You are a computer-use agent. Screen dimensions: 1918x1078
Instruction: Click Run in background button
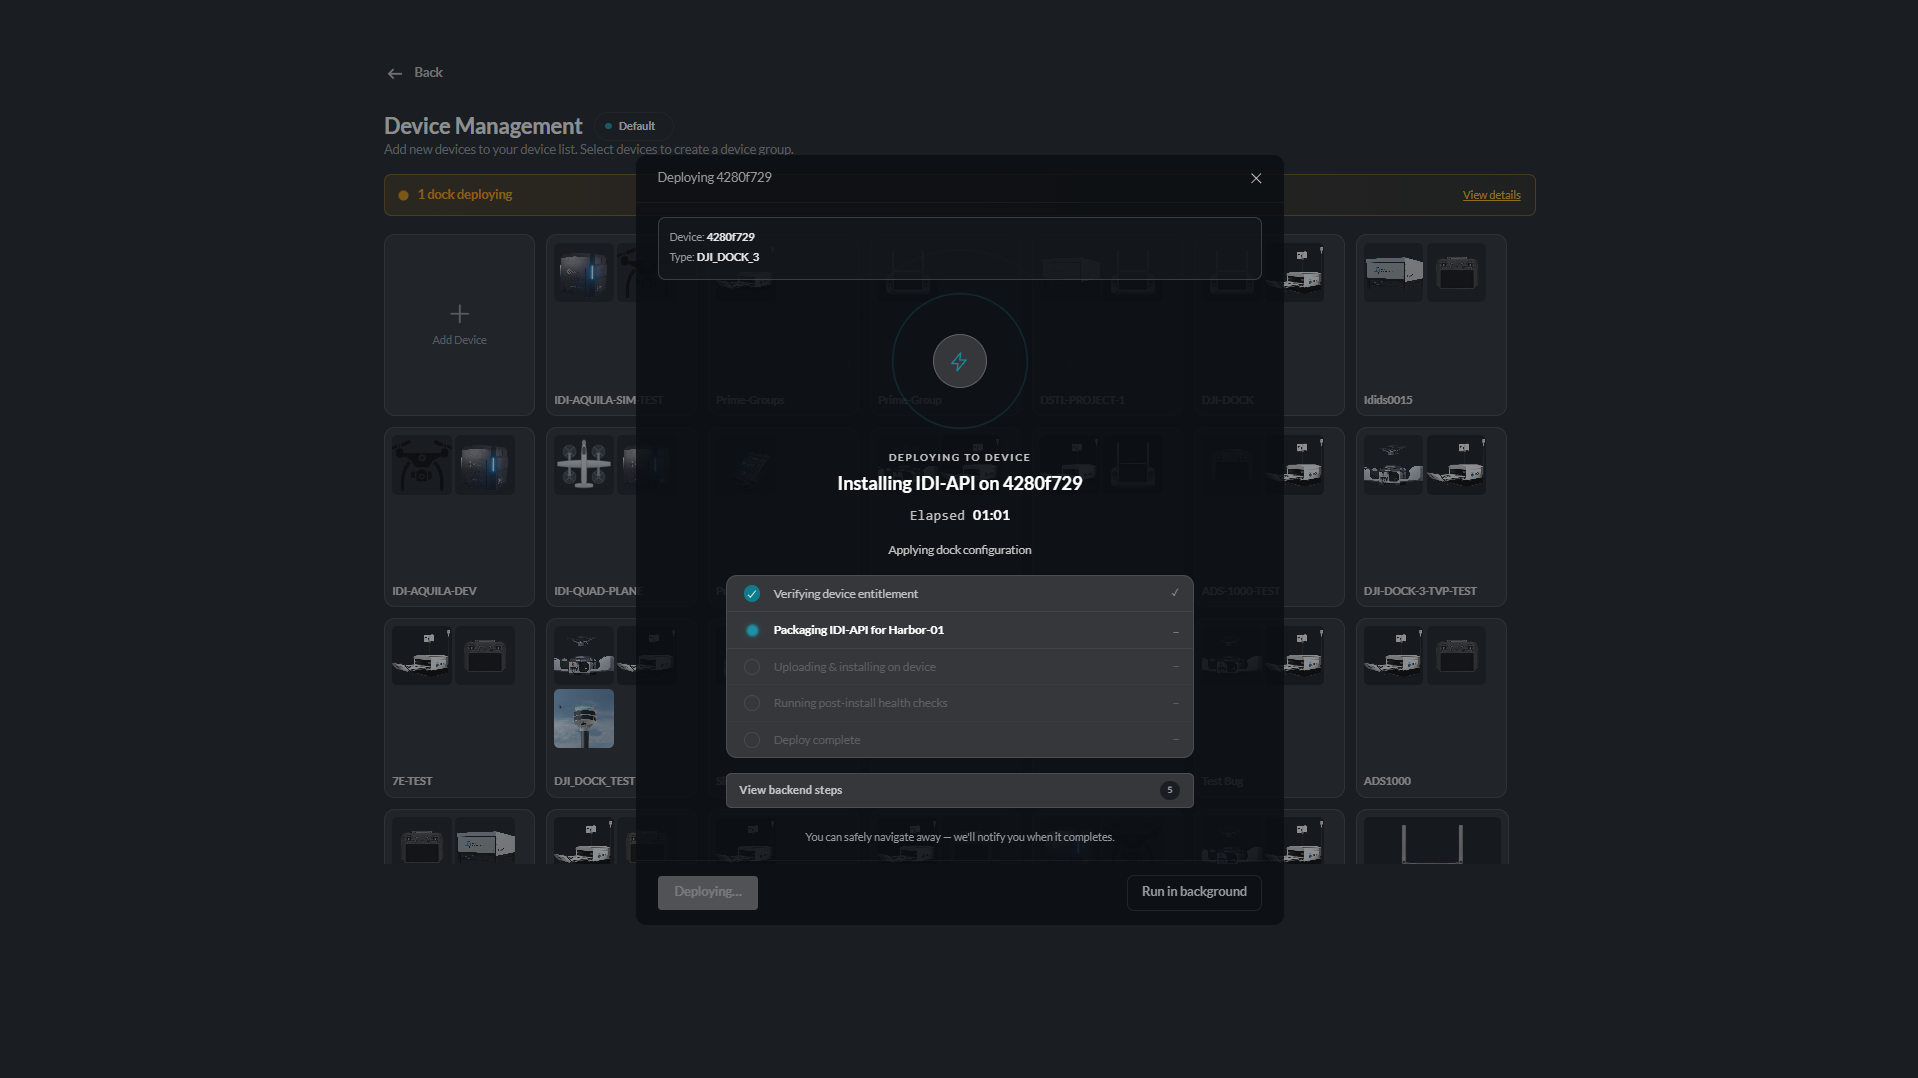[x=1194, y=892]
